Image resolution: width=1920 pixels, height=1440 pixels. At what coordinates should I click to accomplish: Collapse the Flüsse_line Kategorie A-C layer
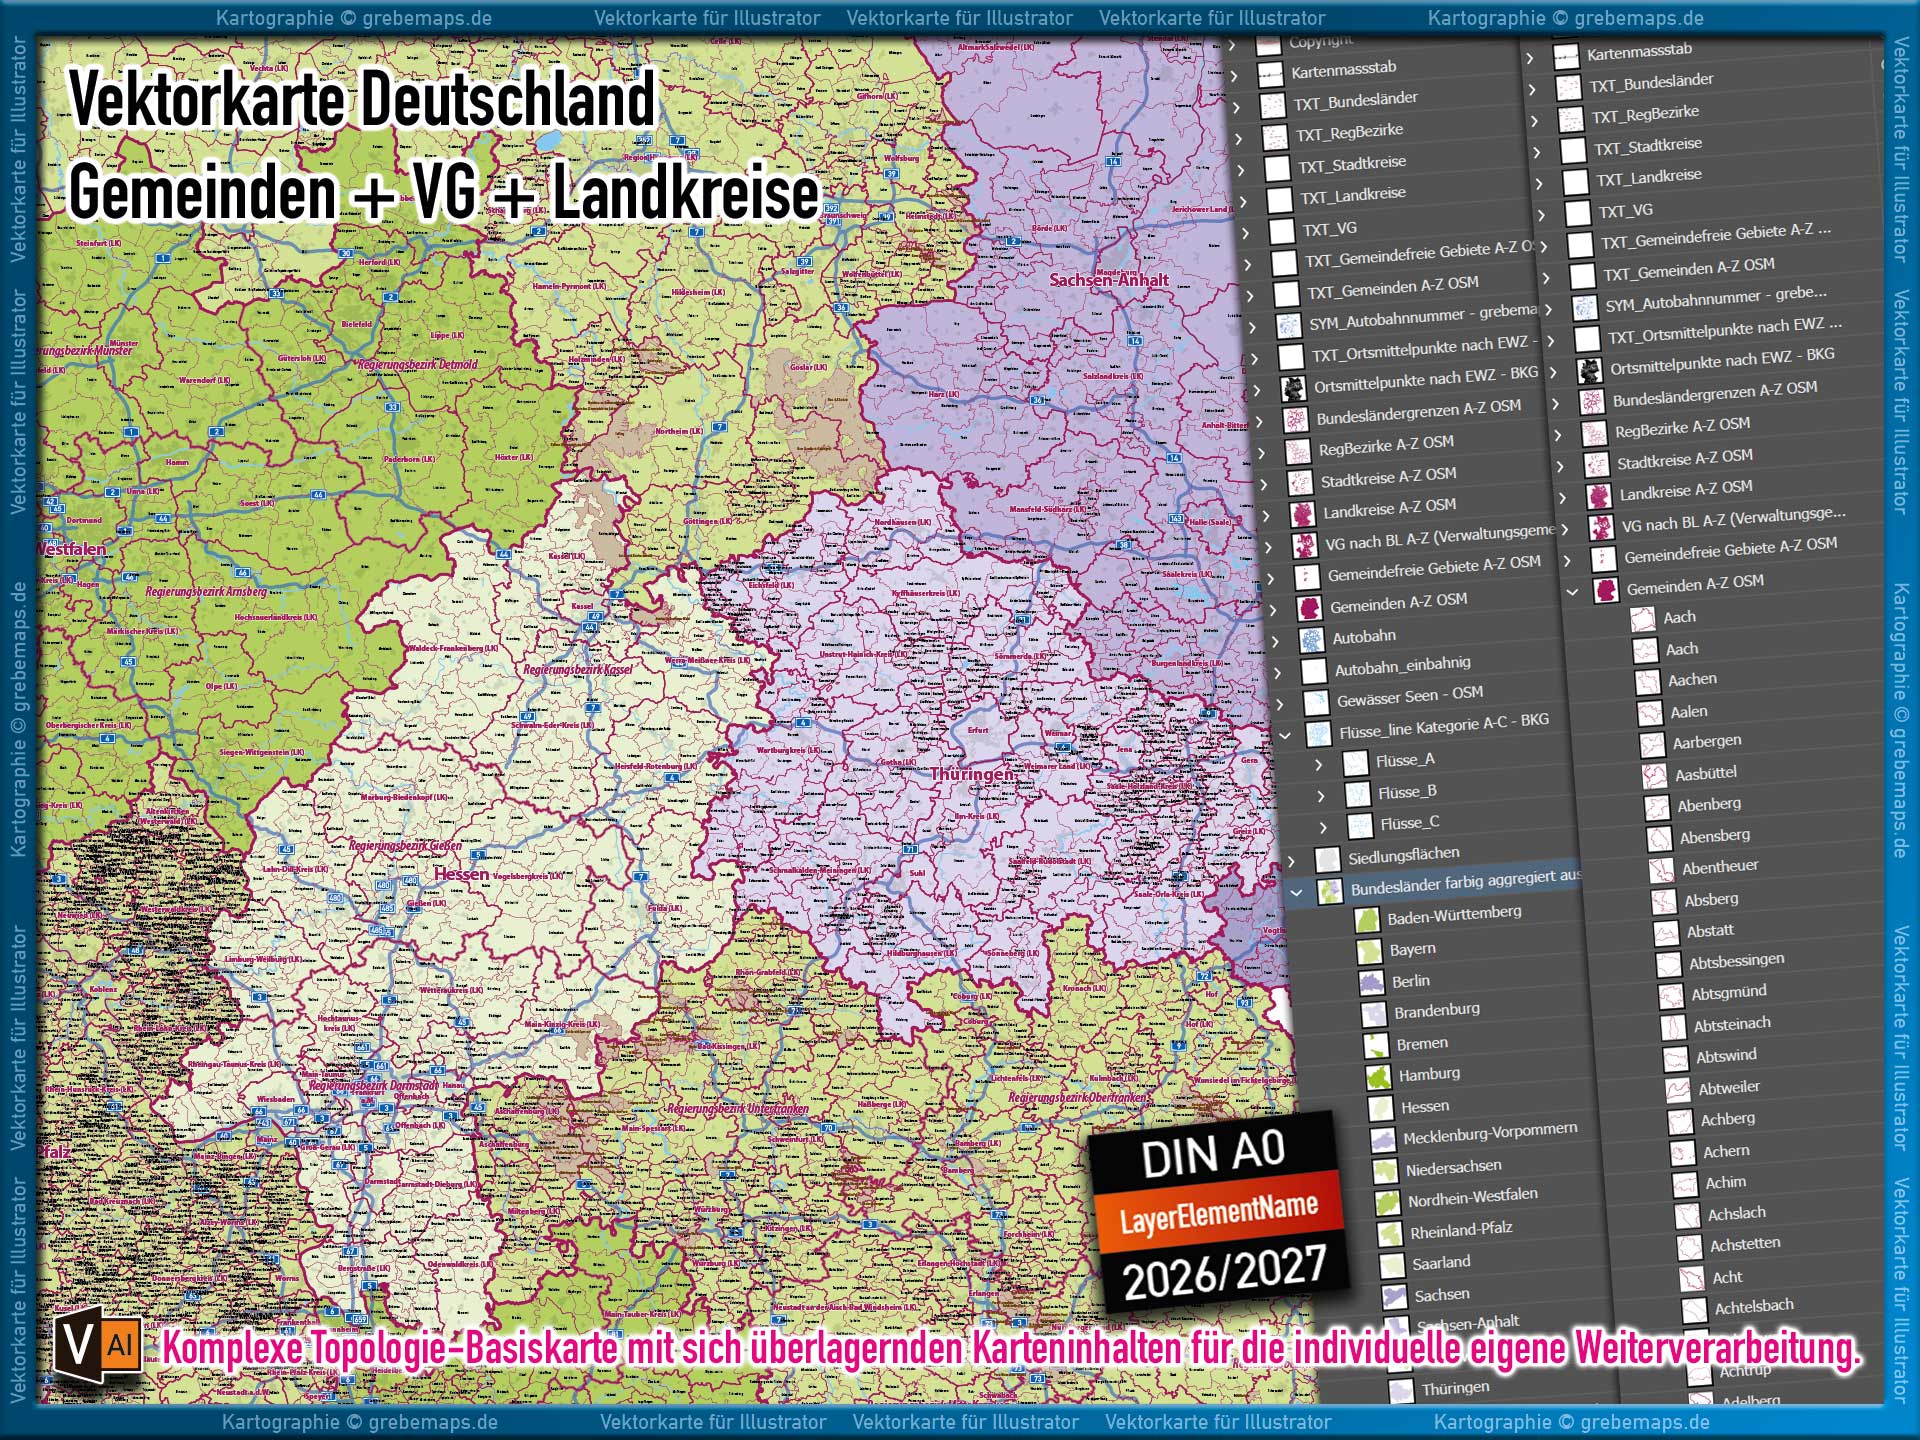pos(1286,735)
